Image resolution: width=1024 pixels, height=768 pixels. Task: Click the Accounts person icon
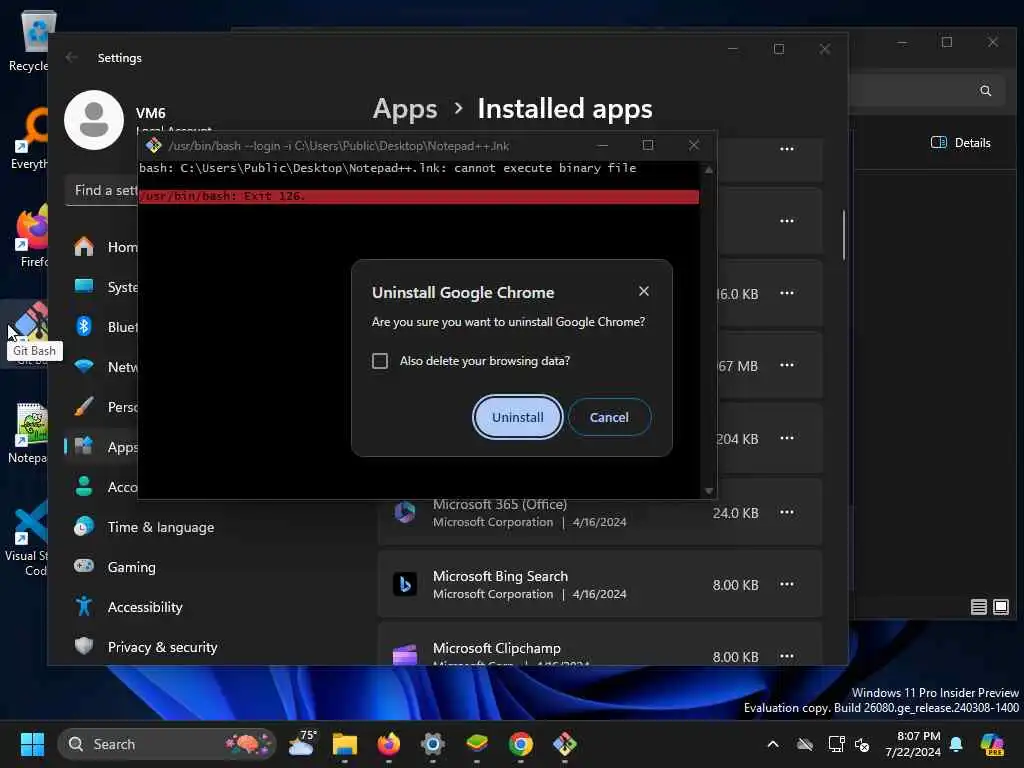click(84, 487)
